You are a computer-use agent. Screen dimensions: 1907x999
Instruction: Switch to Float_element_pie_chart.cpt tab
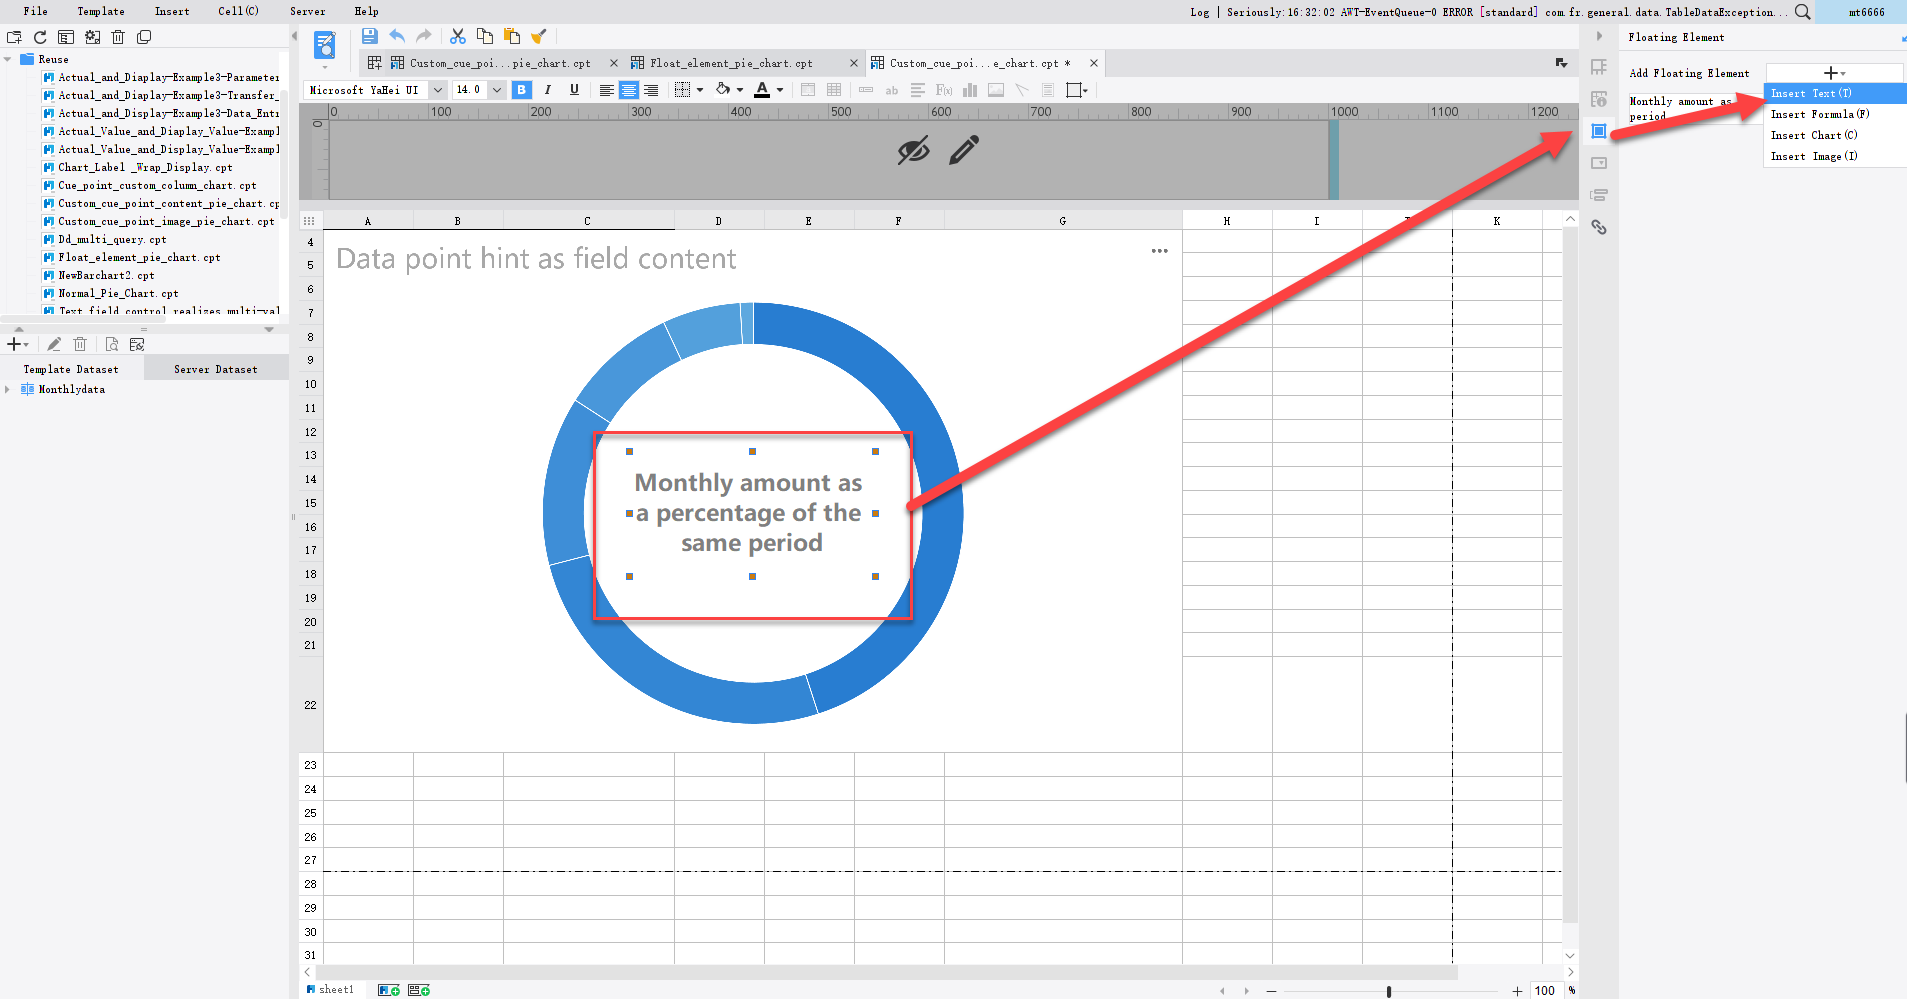point(731,63)
